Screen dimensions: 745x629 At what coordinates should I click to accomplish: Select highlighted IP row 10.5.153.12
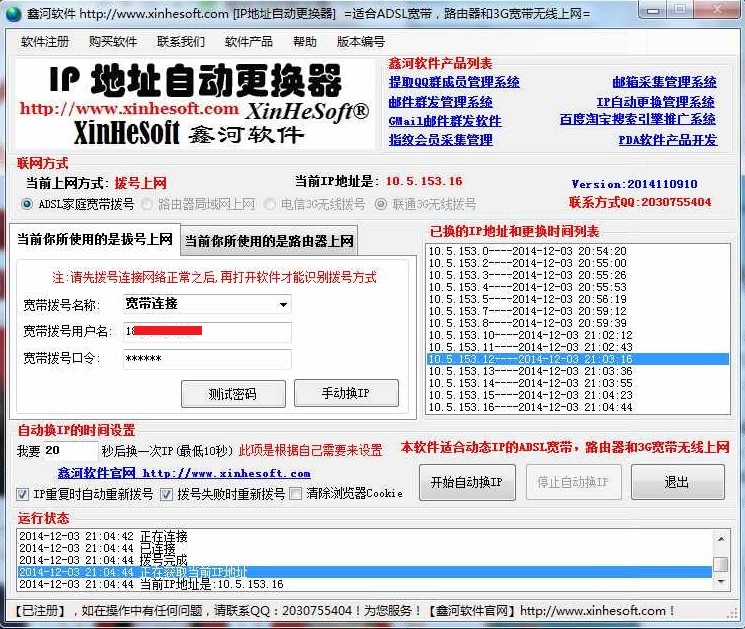[577, 359]
